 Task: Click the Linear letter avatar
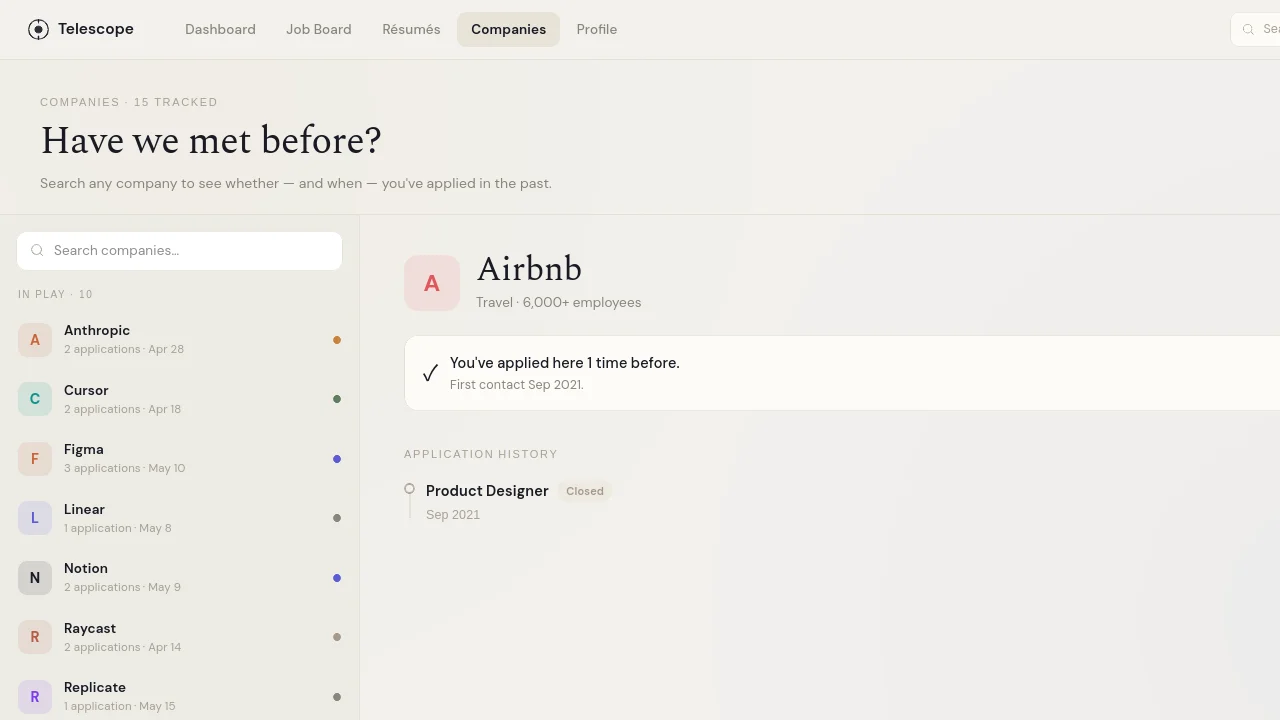35,518
